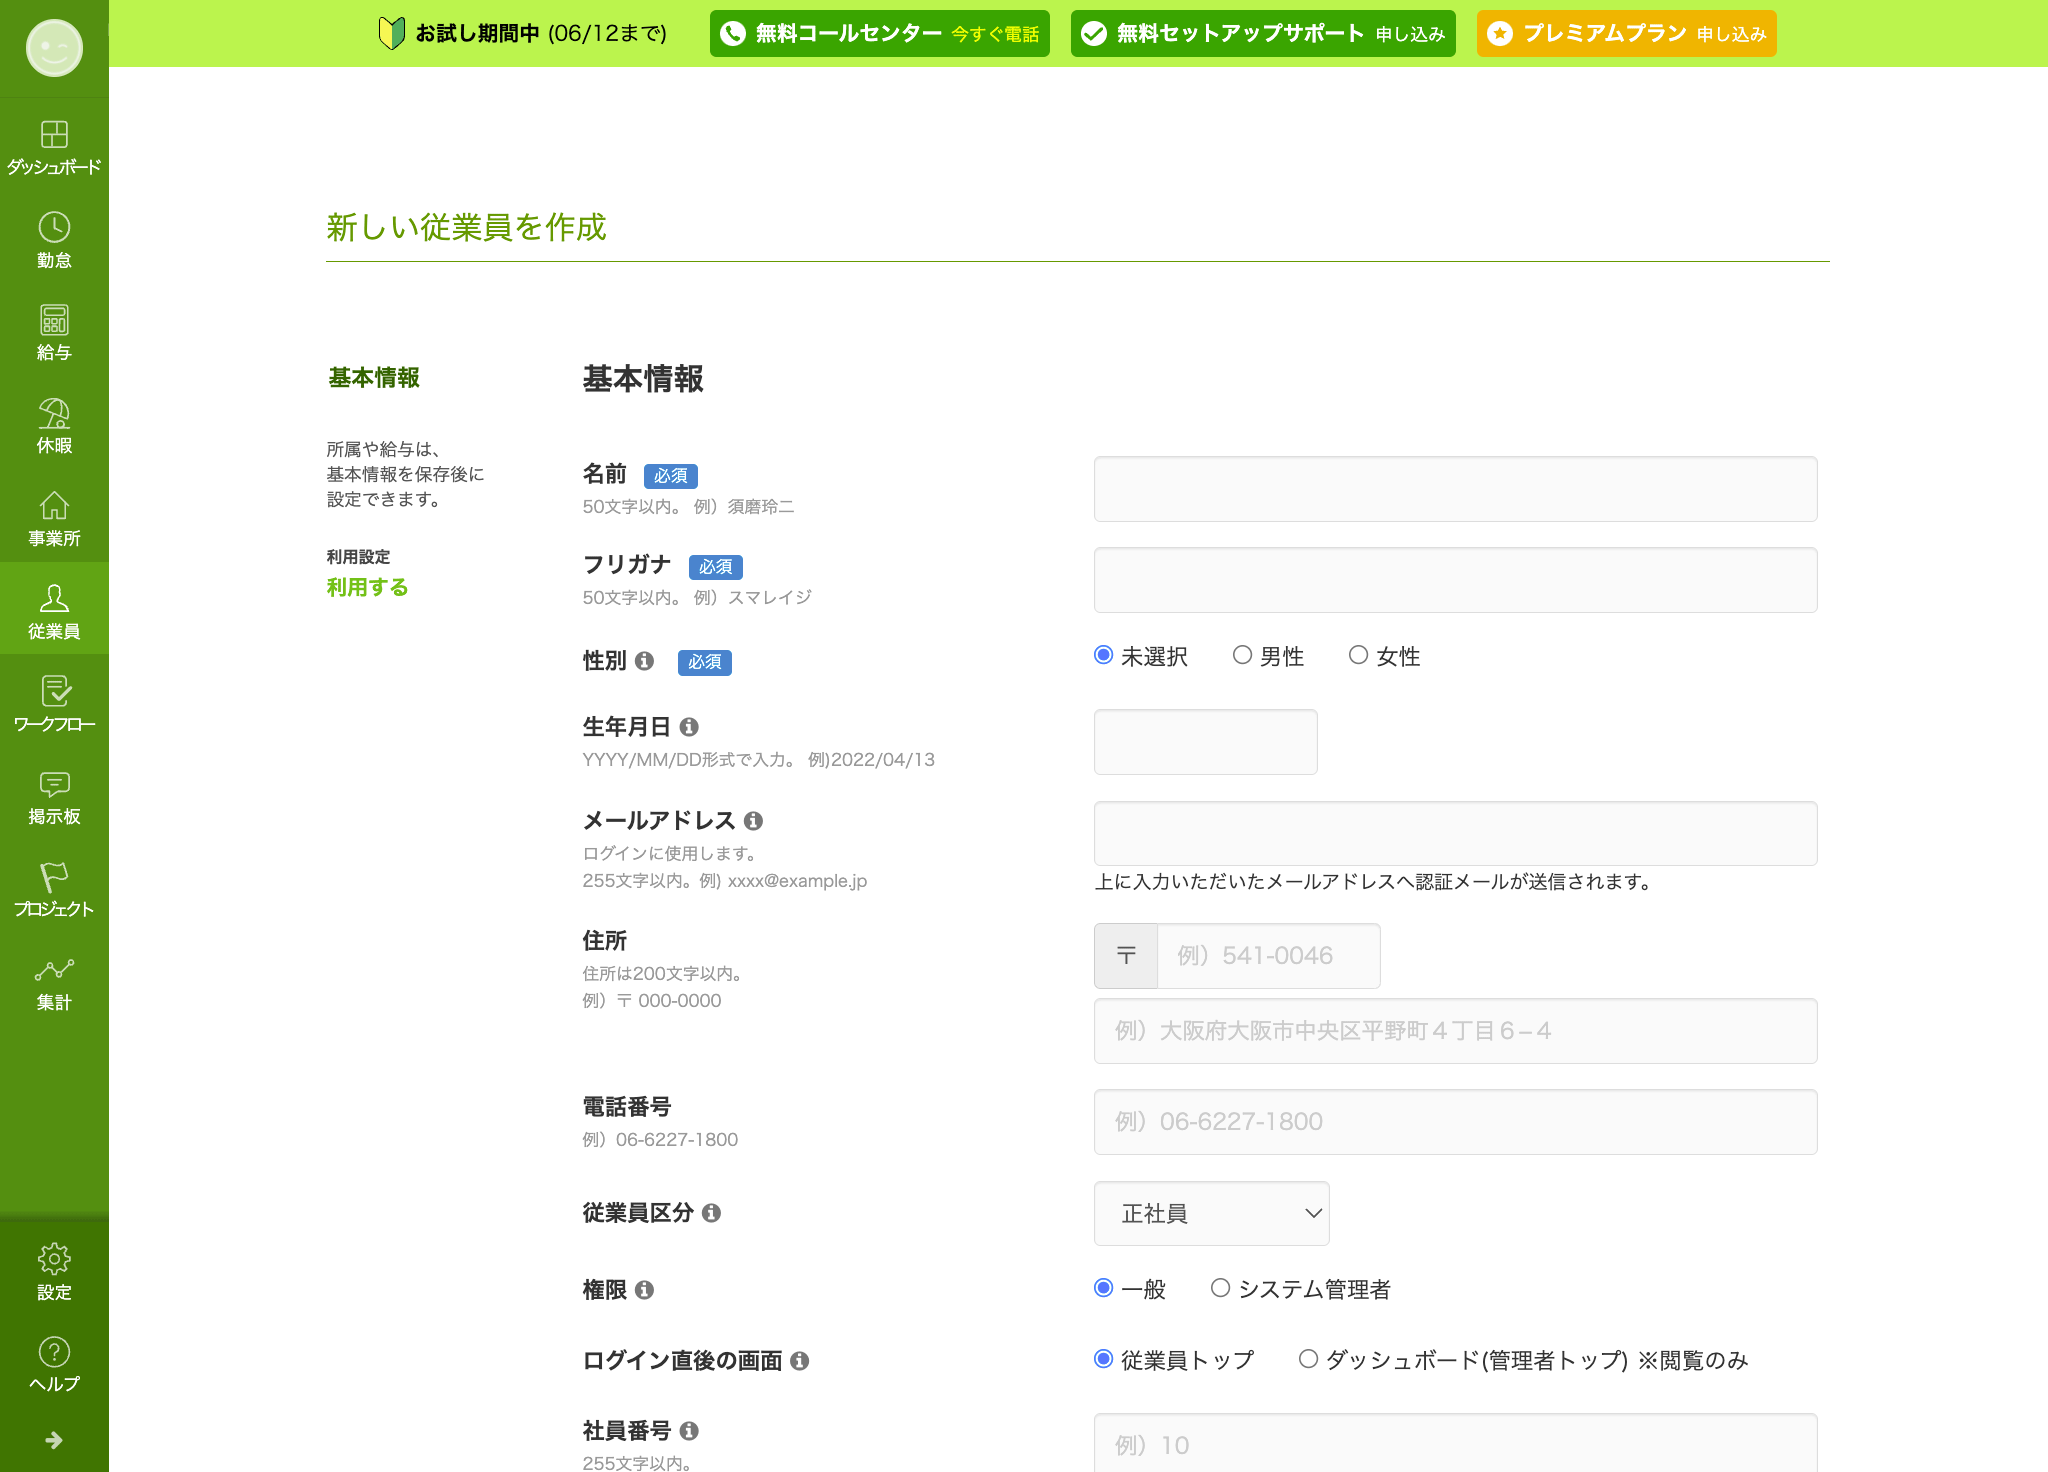Click the 必須 badge beside フリガナ
2048x1472 pixels.
[716, 567]
